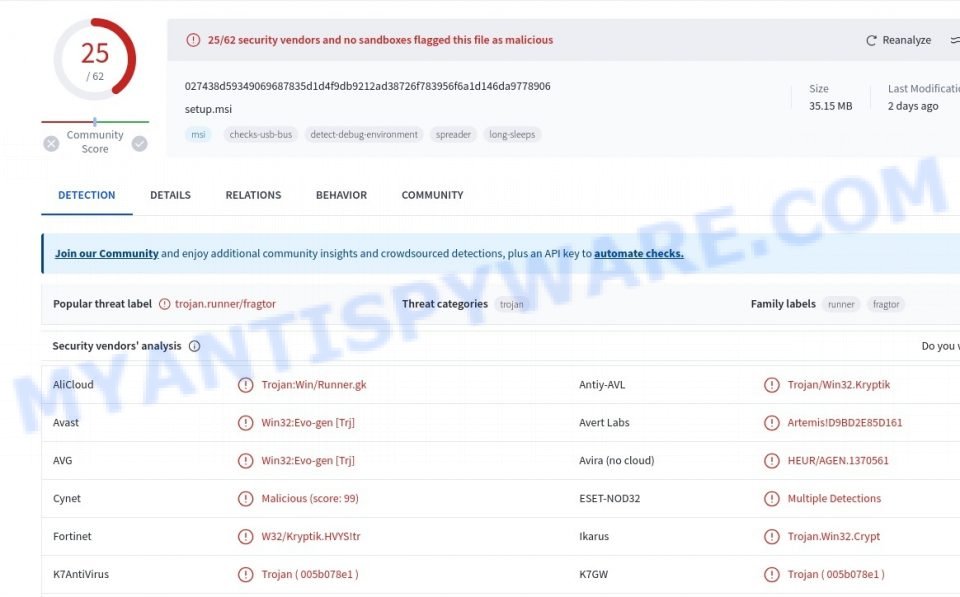Open the DETAILS tab
Image resolution: width=960 pixels, height=597 pixels.
click(170, 195)
